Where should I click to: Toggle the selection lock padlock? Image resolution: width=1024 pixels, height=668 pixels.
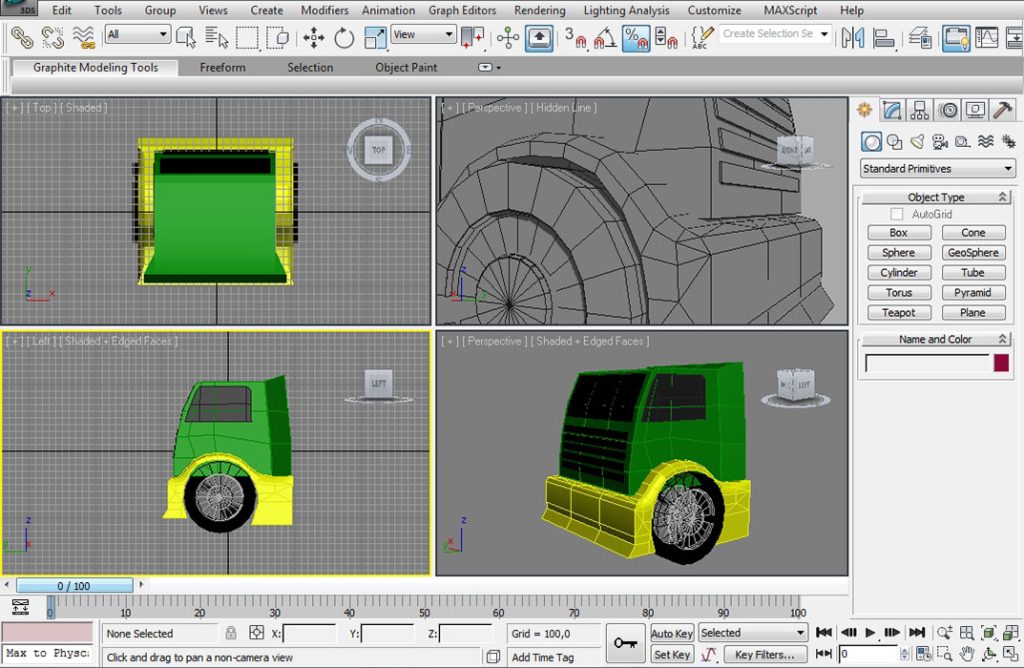(x=231, y=633)
